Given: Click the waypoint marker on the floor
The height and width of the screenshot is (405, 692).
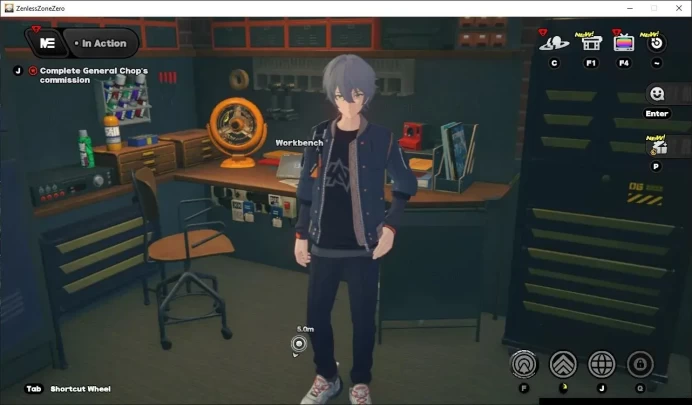Looking at the screenshot, I should (x=299, y=344).
